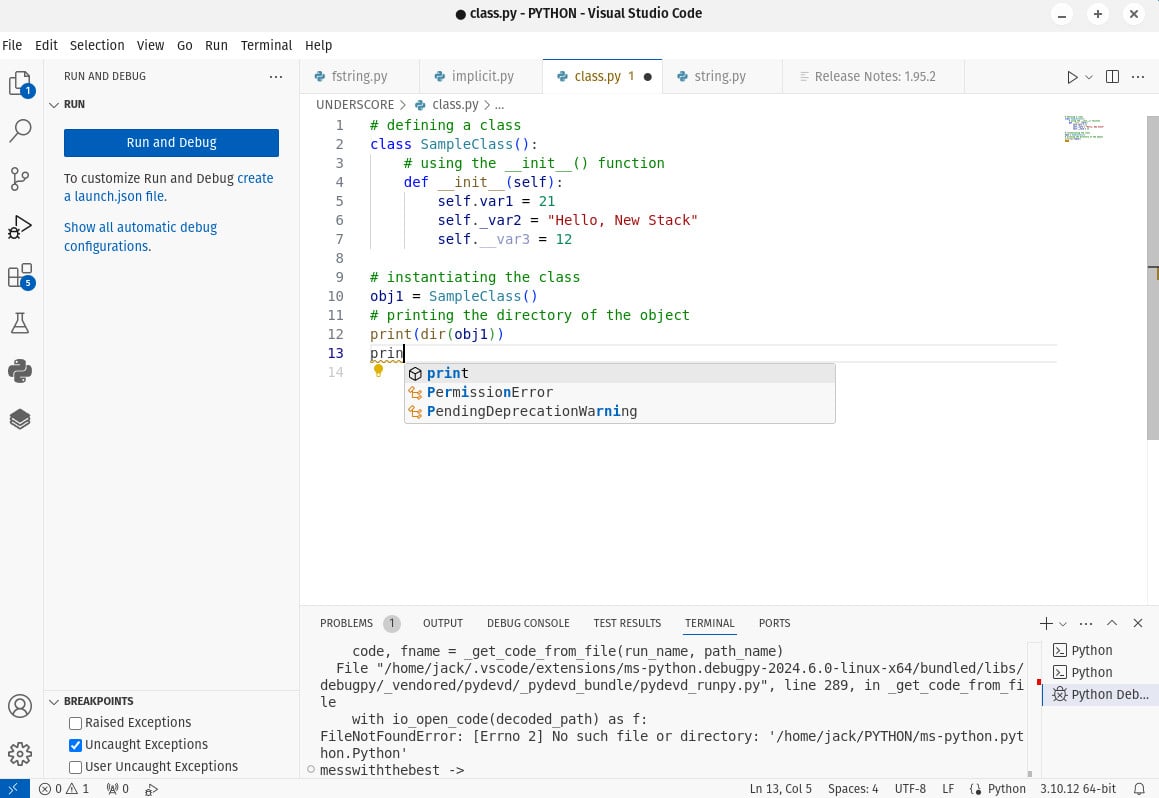Open Run and Debug panel More Actions ellipsis

[276, 76]
